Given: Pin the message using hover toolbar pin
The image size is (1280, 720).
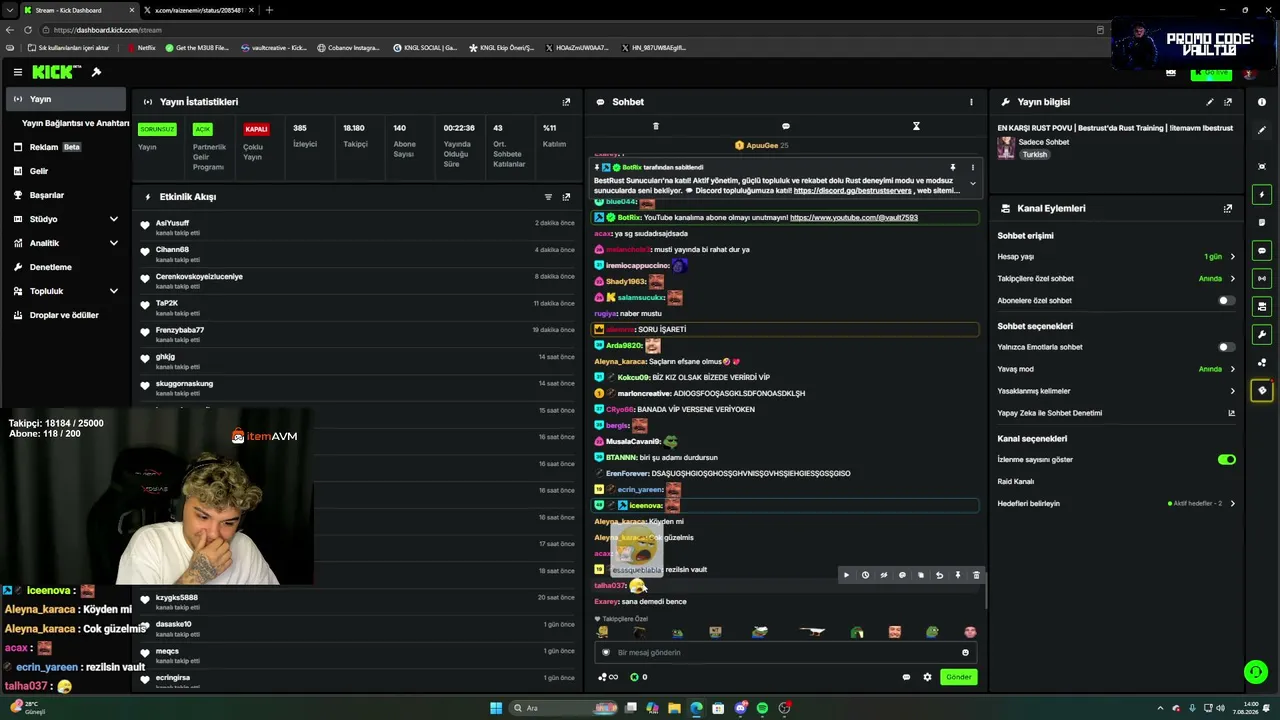Looking at the screenshot, I should [x=958, y=575].
